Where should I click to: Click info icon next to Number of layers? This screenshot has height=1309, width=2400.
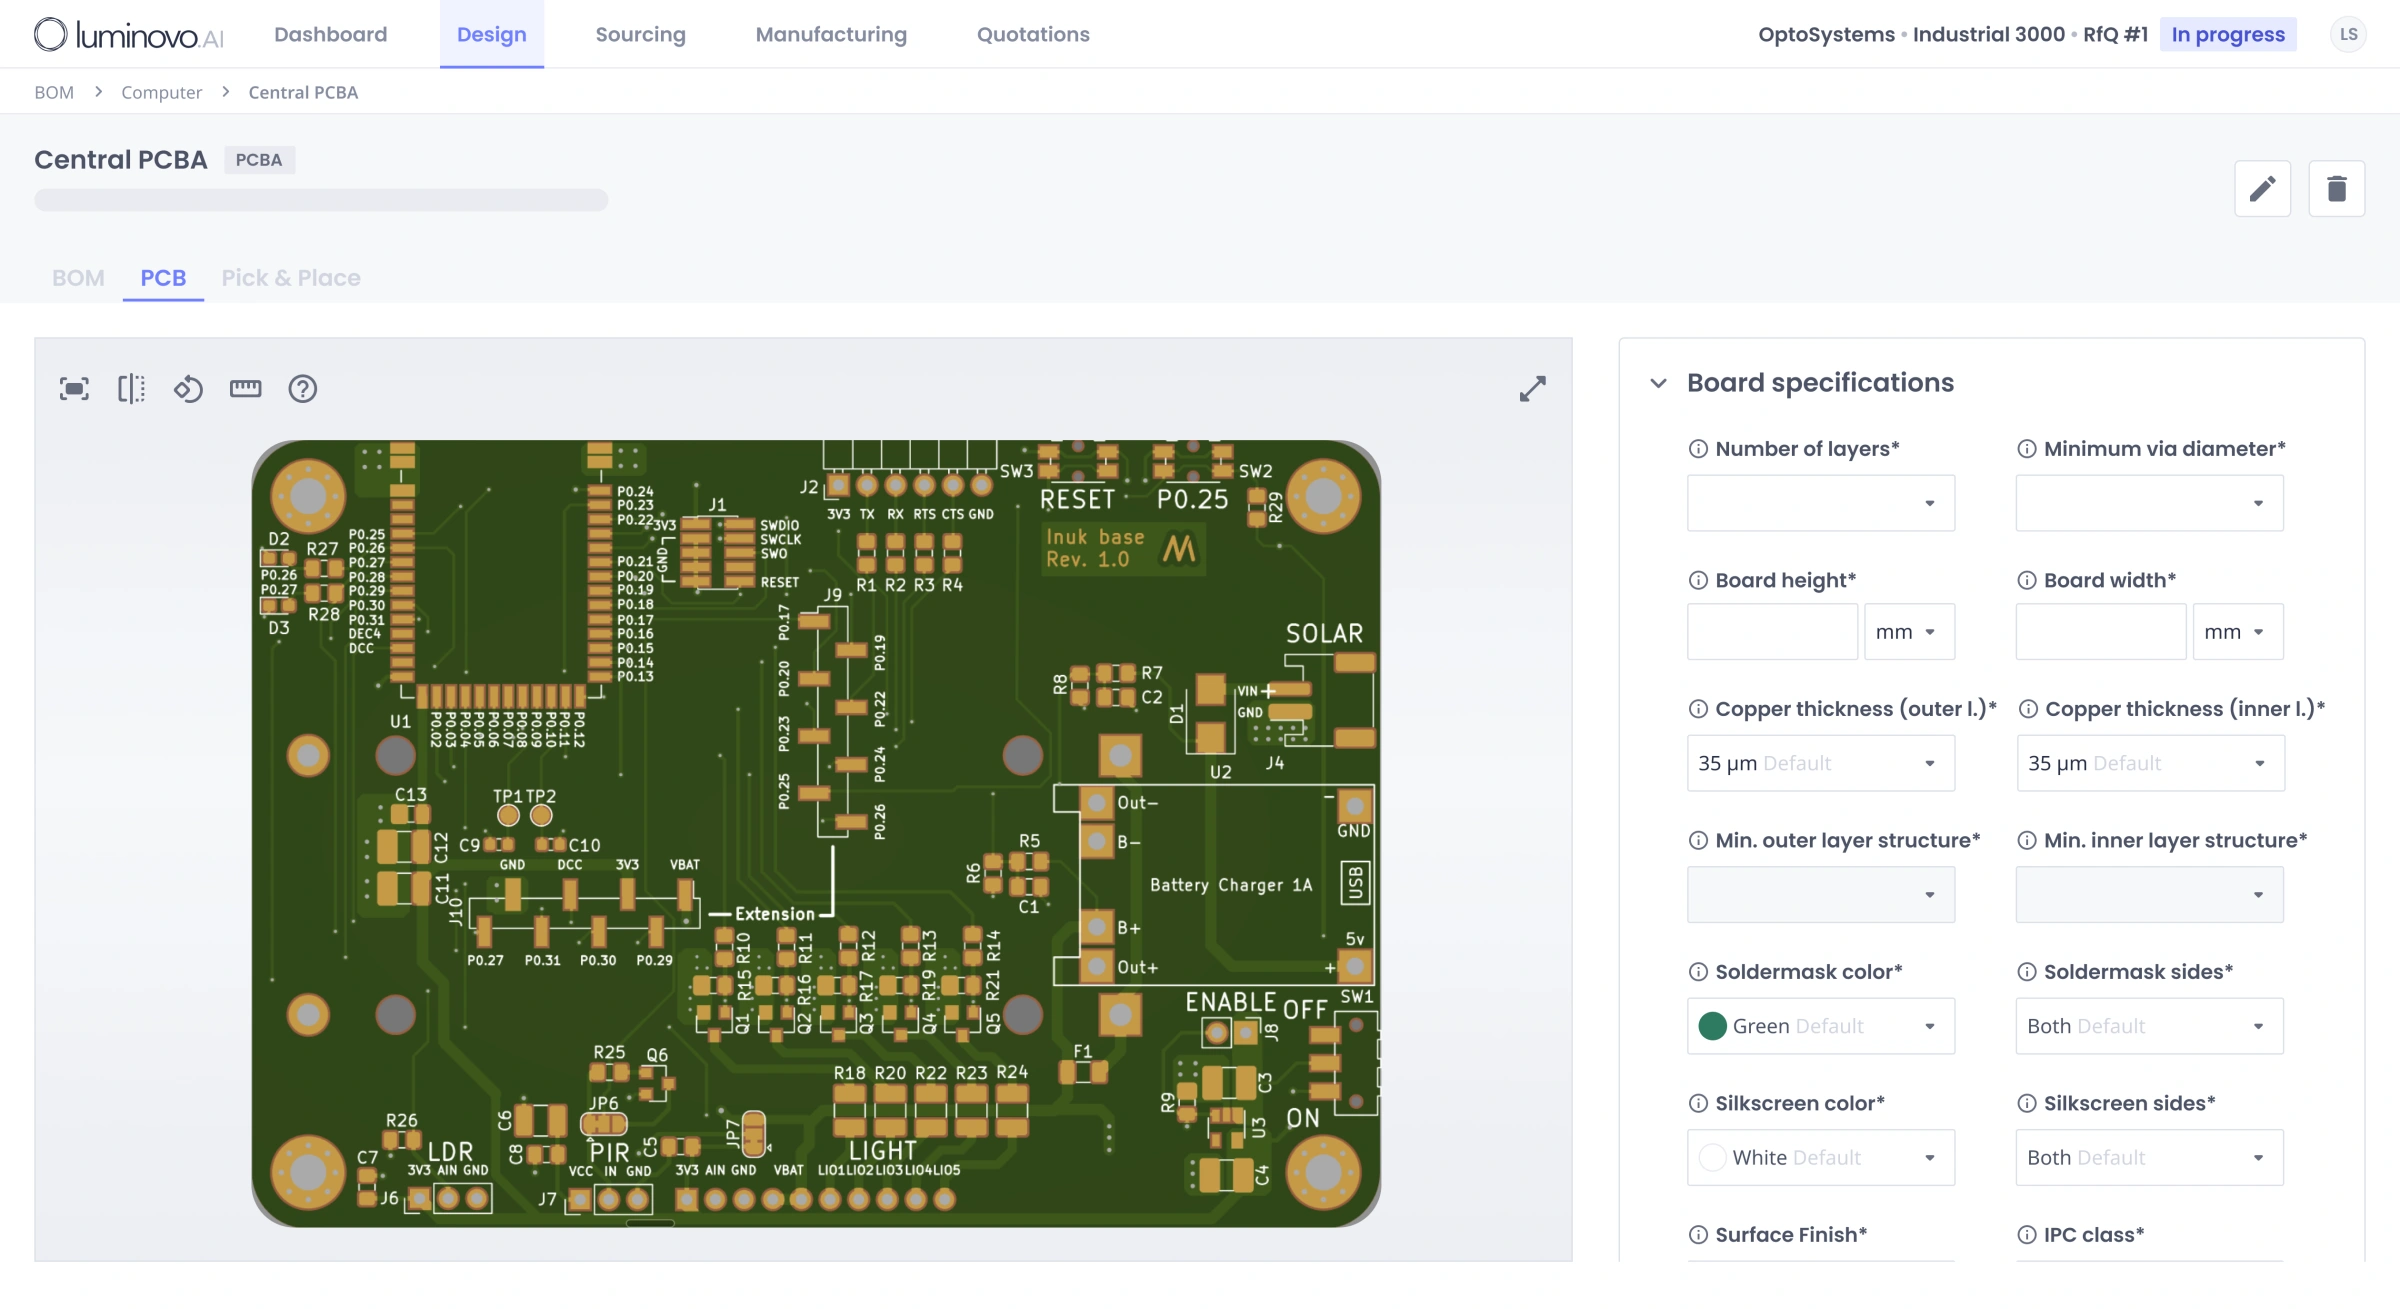[x=1698, y=449]
